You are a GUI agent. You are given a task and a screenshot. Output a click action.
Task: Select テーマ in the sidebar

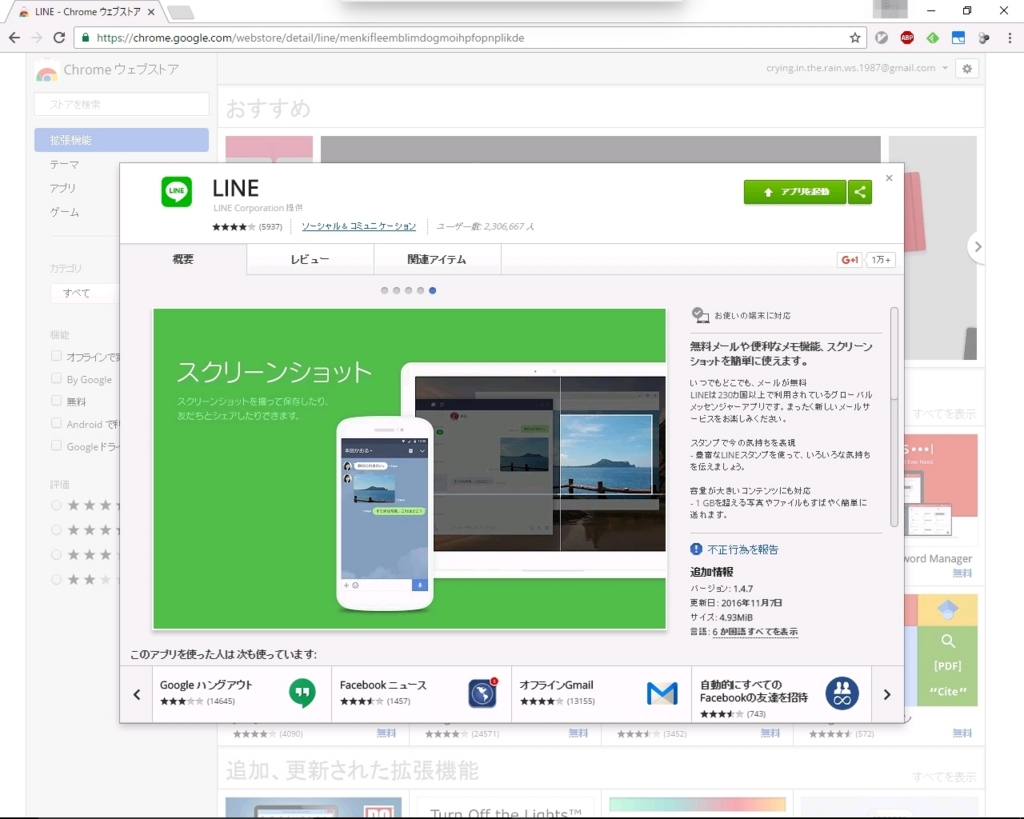point(65,165)
